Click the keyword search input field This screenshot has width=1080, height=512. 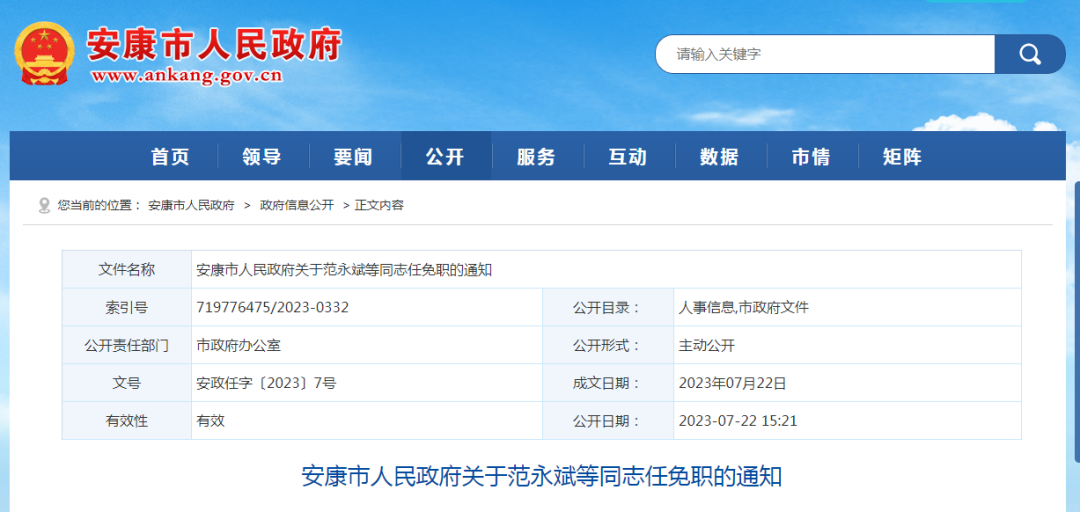[x=824, y=54]
